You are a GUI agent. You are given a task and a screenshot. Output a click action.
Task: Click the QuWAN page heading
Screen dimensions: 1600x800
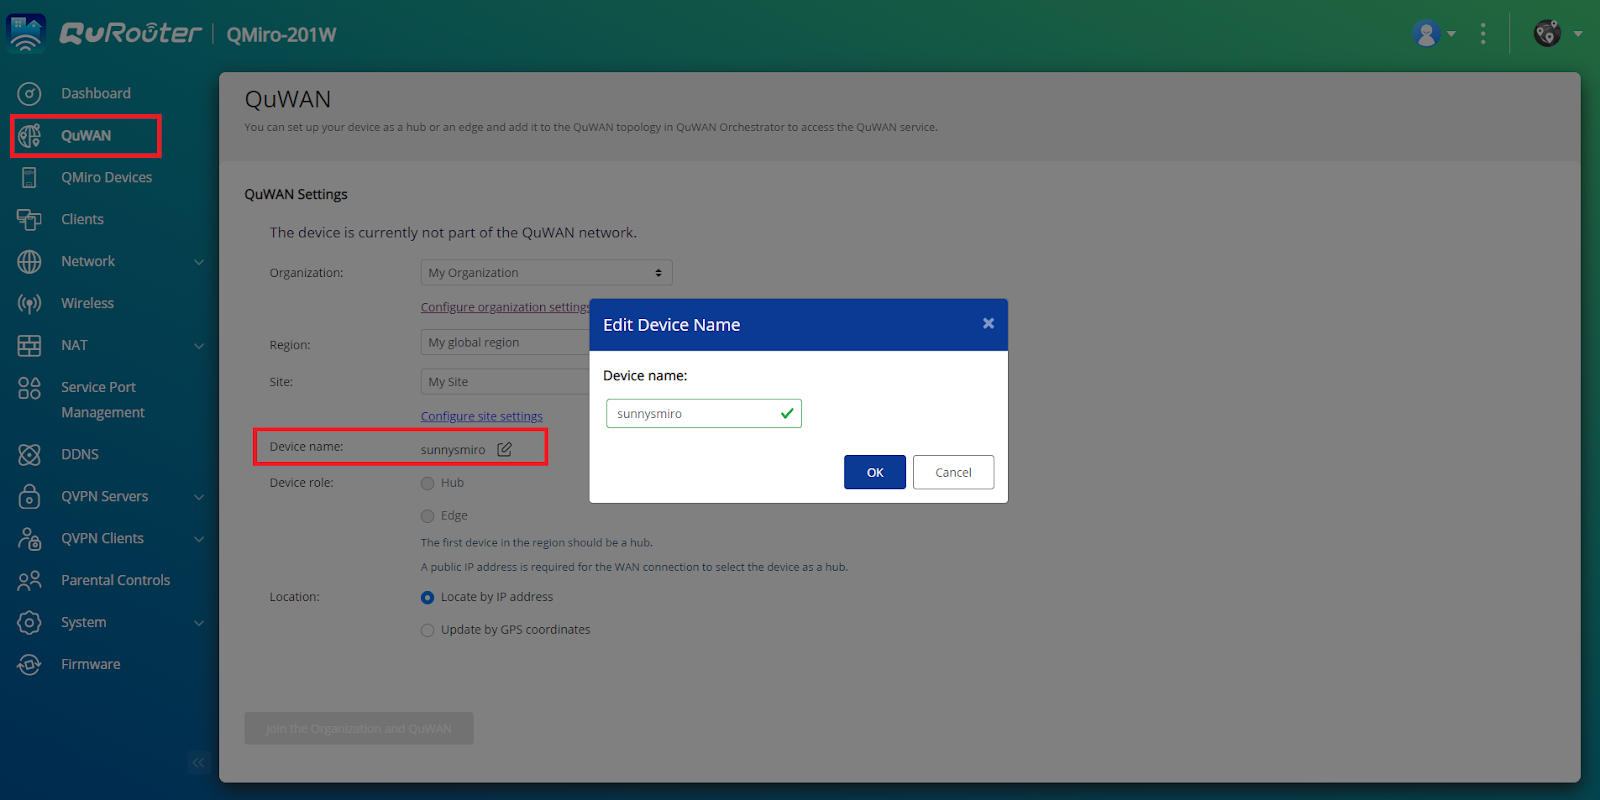pyautogui.click(x=288, y=100)
